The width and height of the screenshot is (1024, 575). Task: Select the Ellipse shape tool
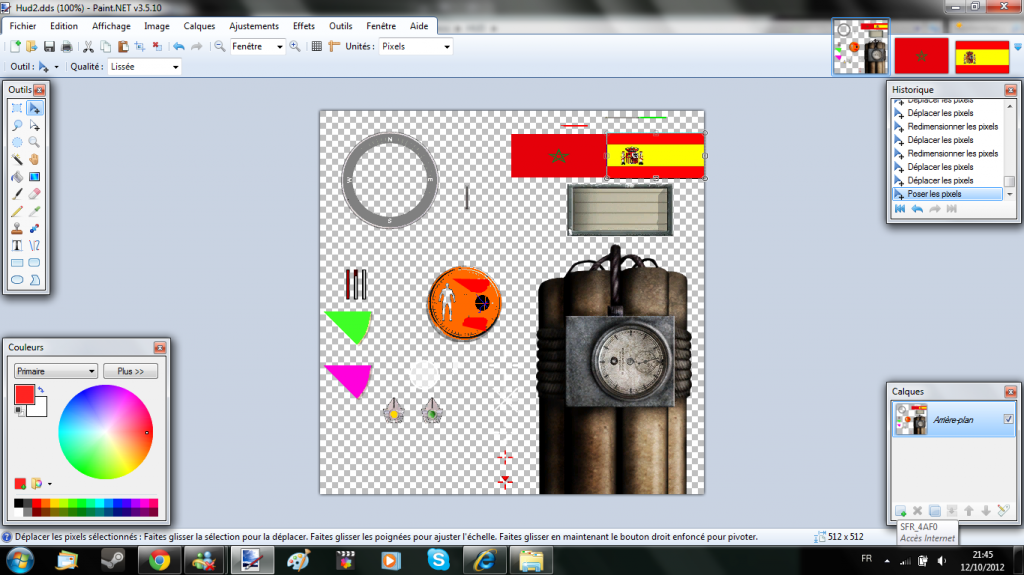point(17,280)
